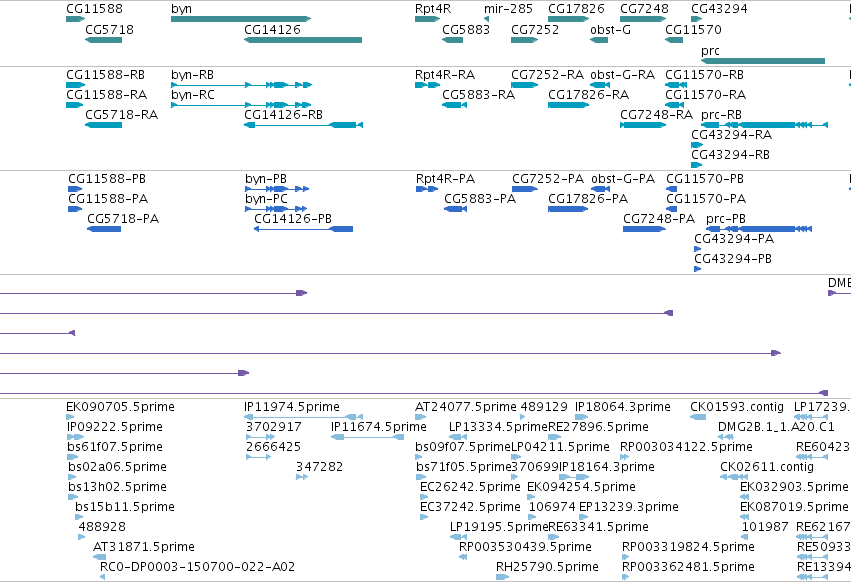Select the byn-RC transcript
This screenshot has width=851, height=582.
tap(242, 105)
